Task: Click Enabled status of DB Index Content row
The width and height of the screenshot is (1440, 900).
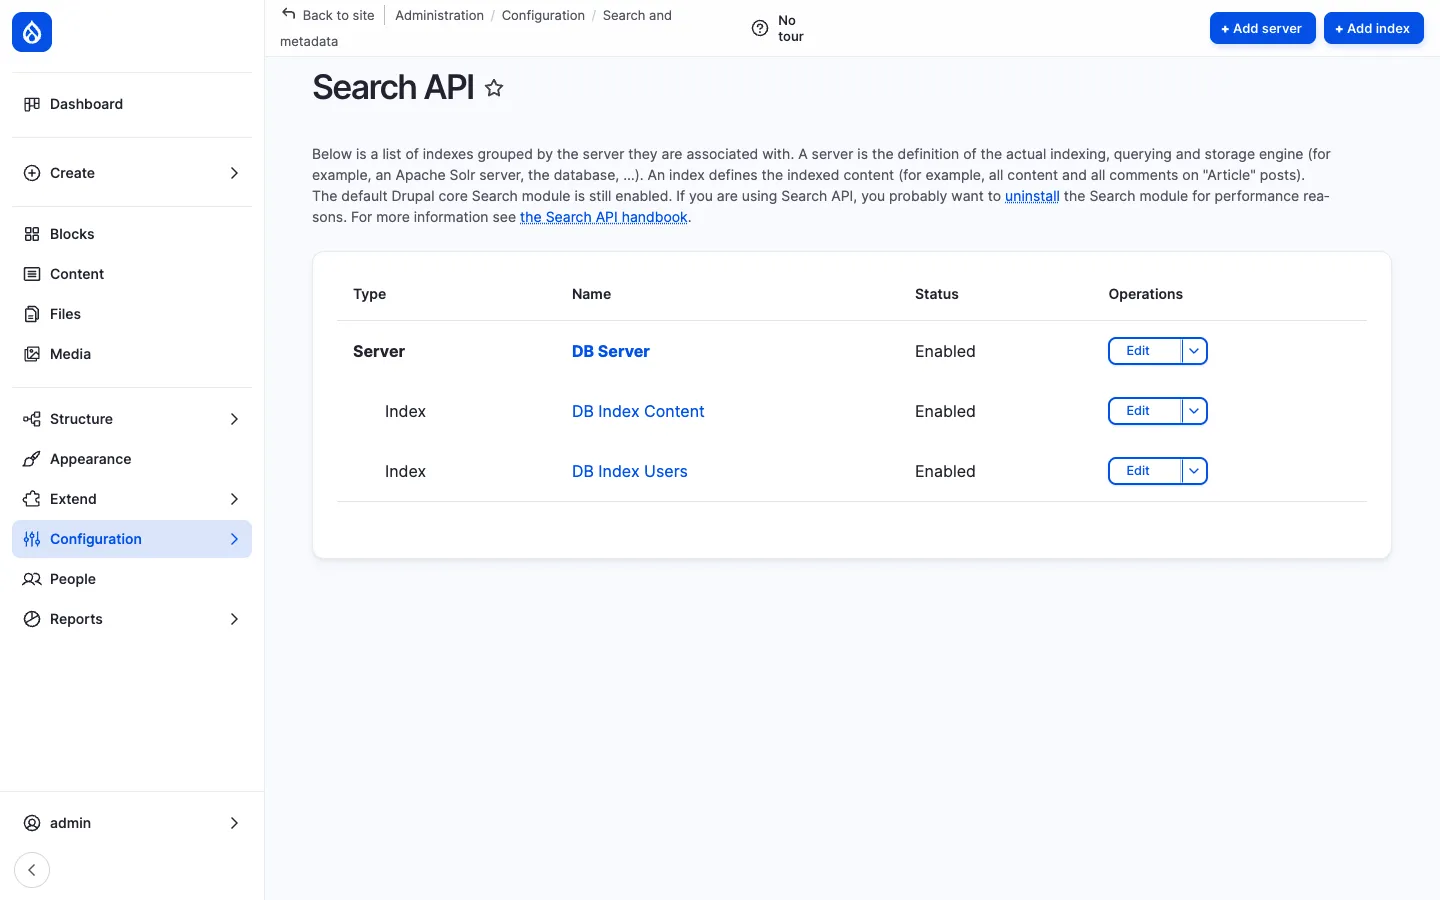Action: pyautogui.click(x=945, y=411)
